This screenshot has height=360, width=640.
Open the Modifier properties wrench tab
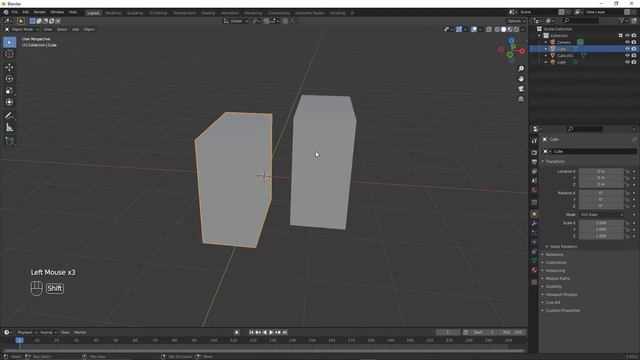tap(534, 224)
